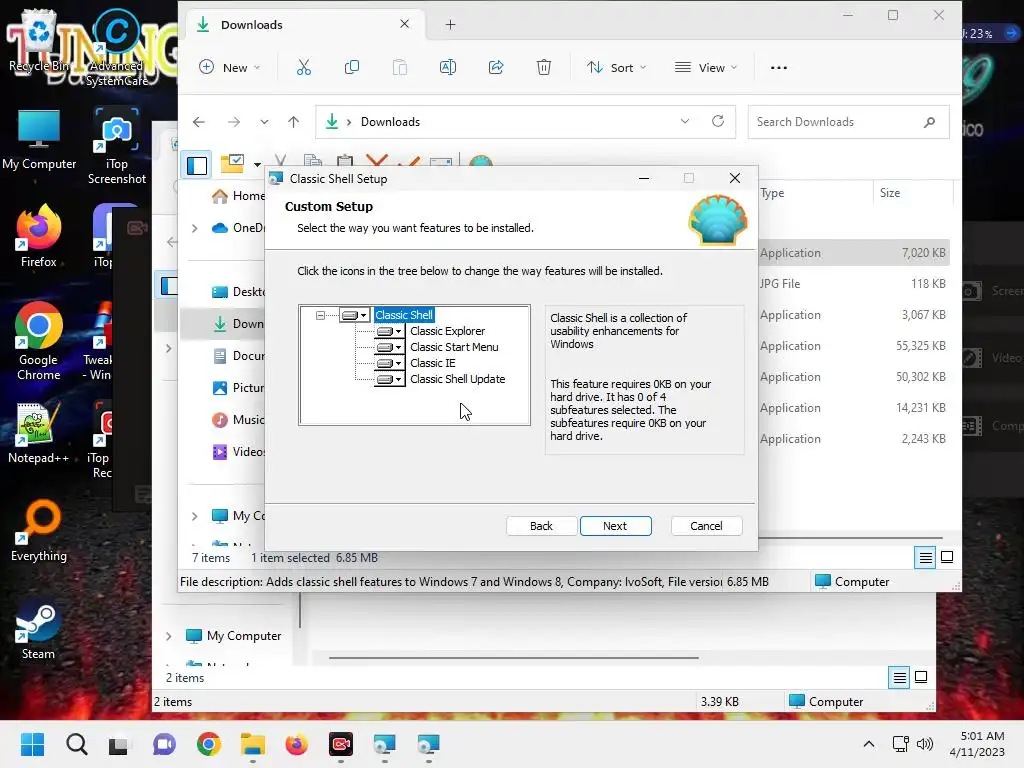Screen dimensions: 1024x768
Task: Click Back in Classic Shell Setup
Action: click(x=541, y=526)
